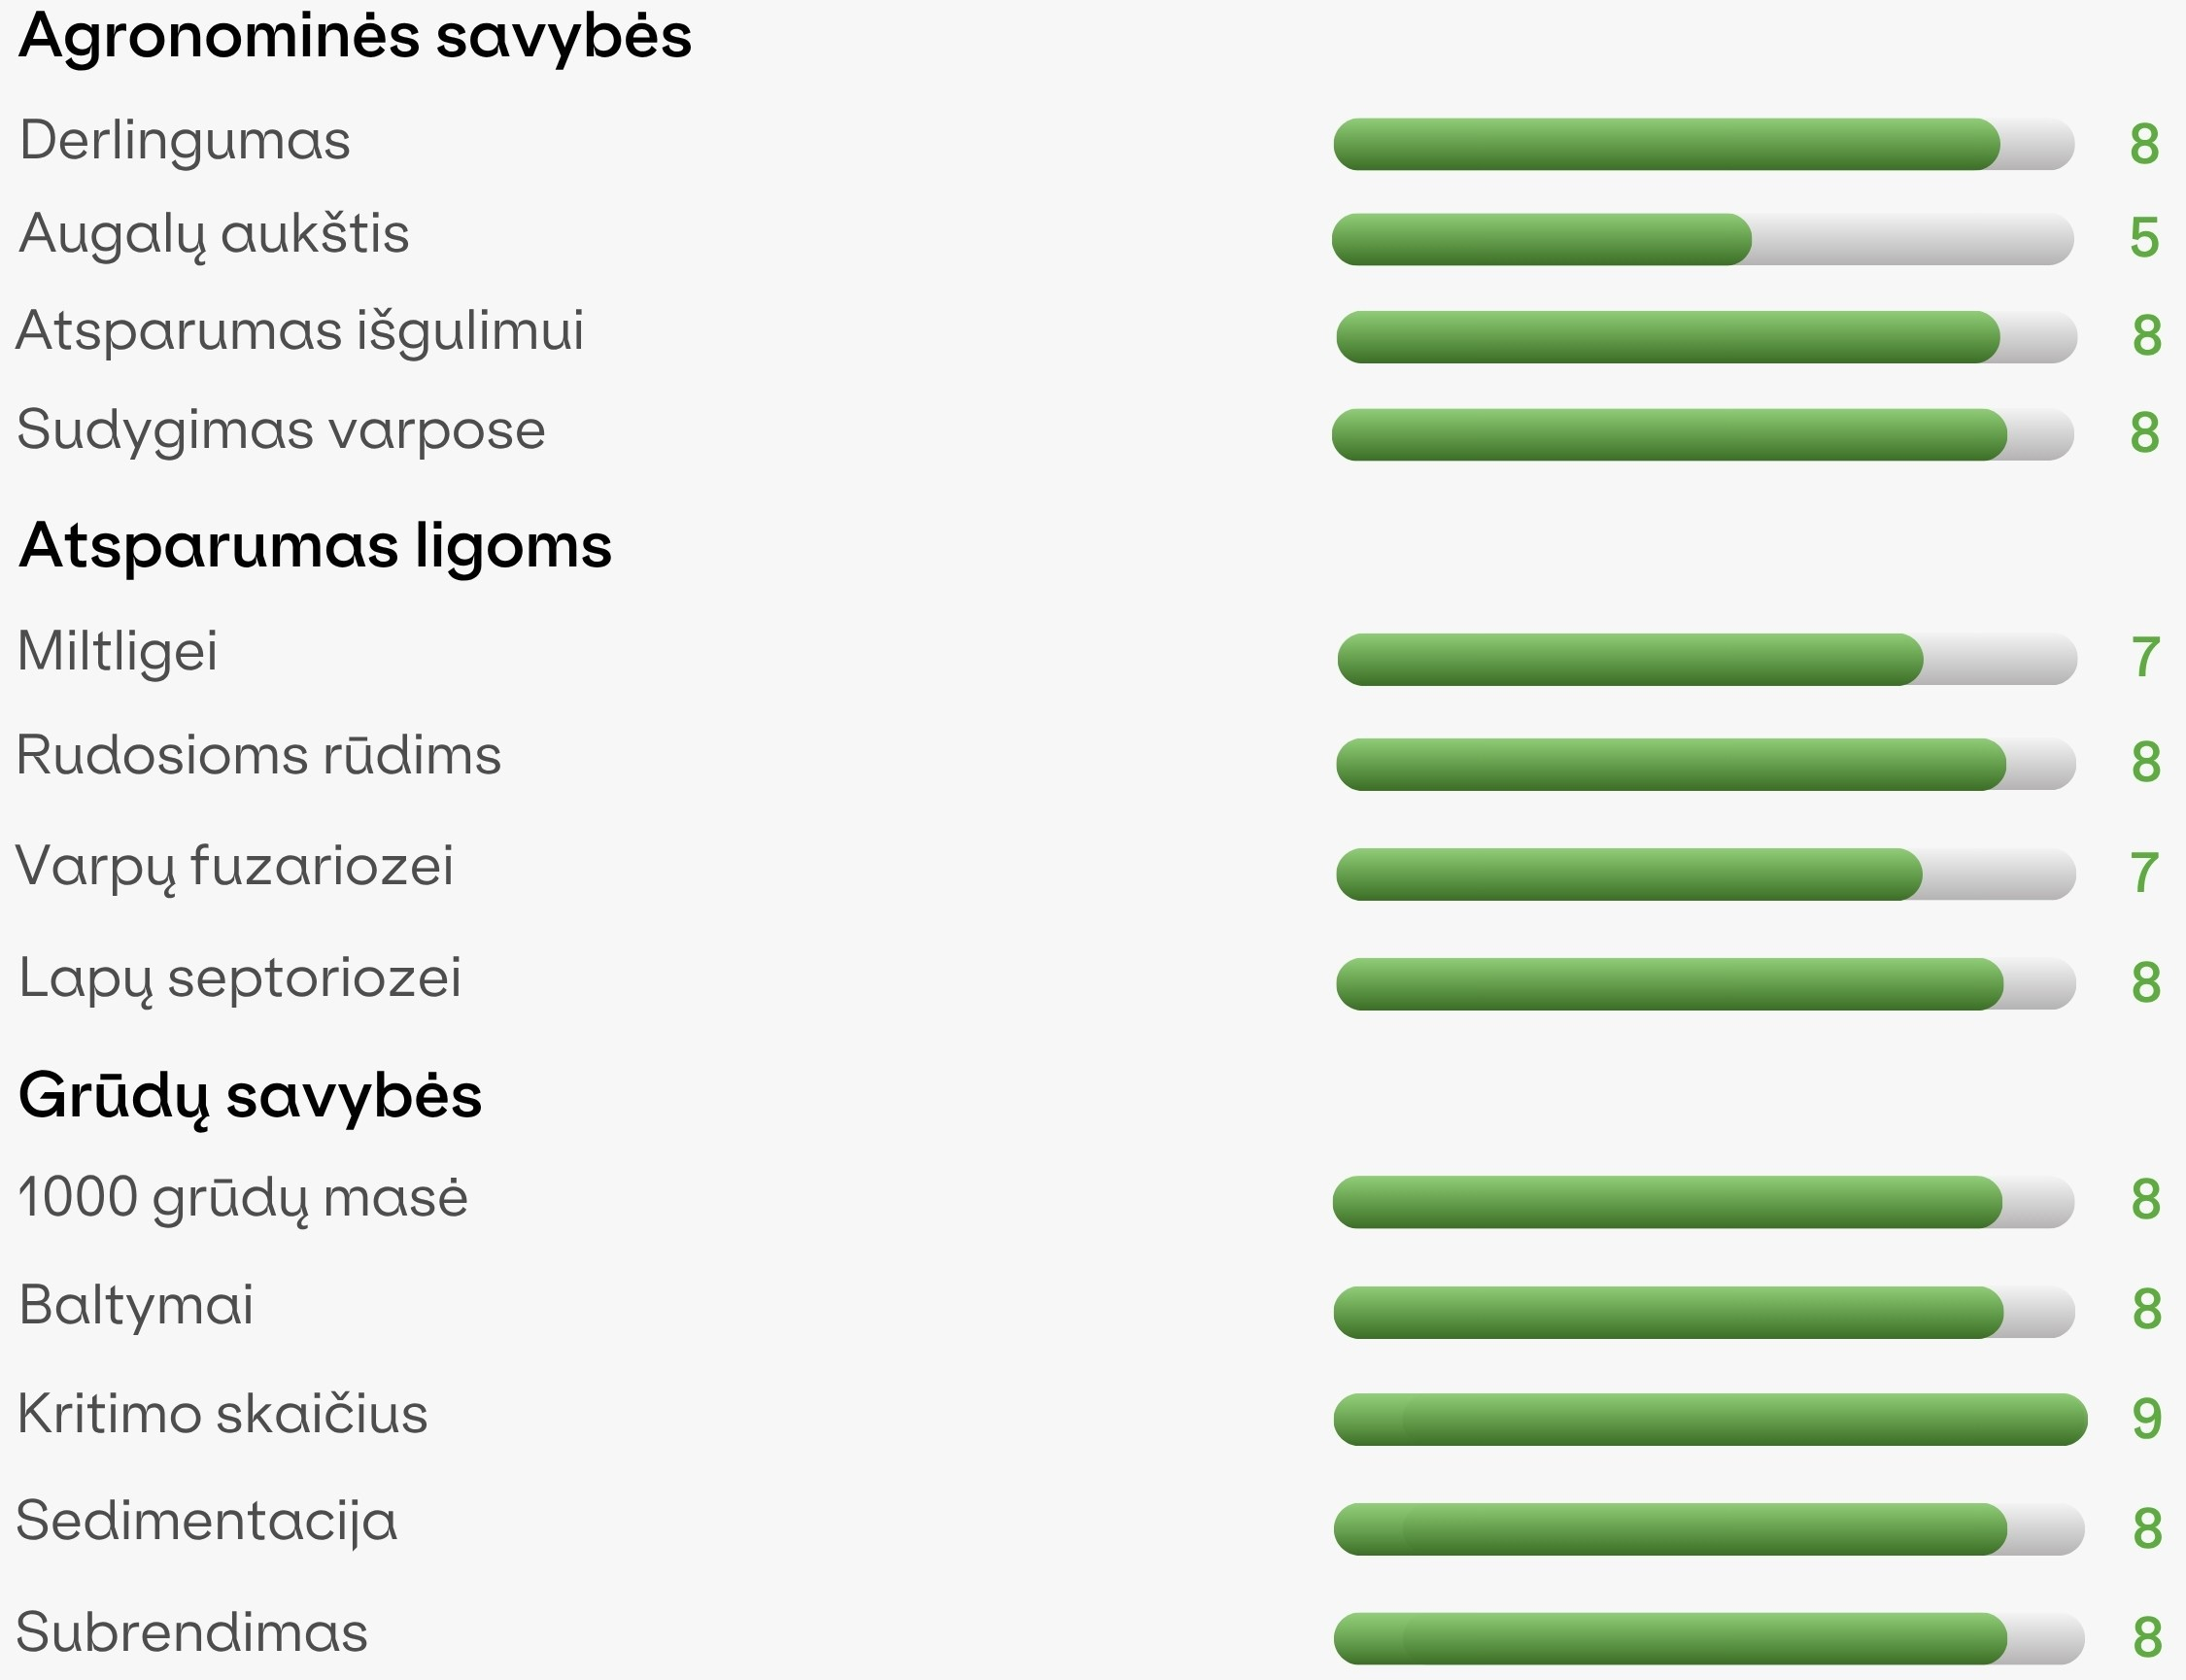Click the Atsparumas ligoms heading
The width and height of the screenshot is (2186, 1680).
(315, 547)
